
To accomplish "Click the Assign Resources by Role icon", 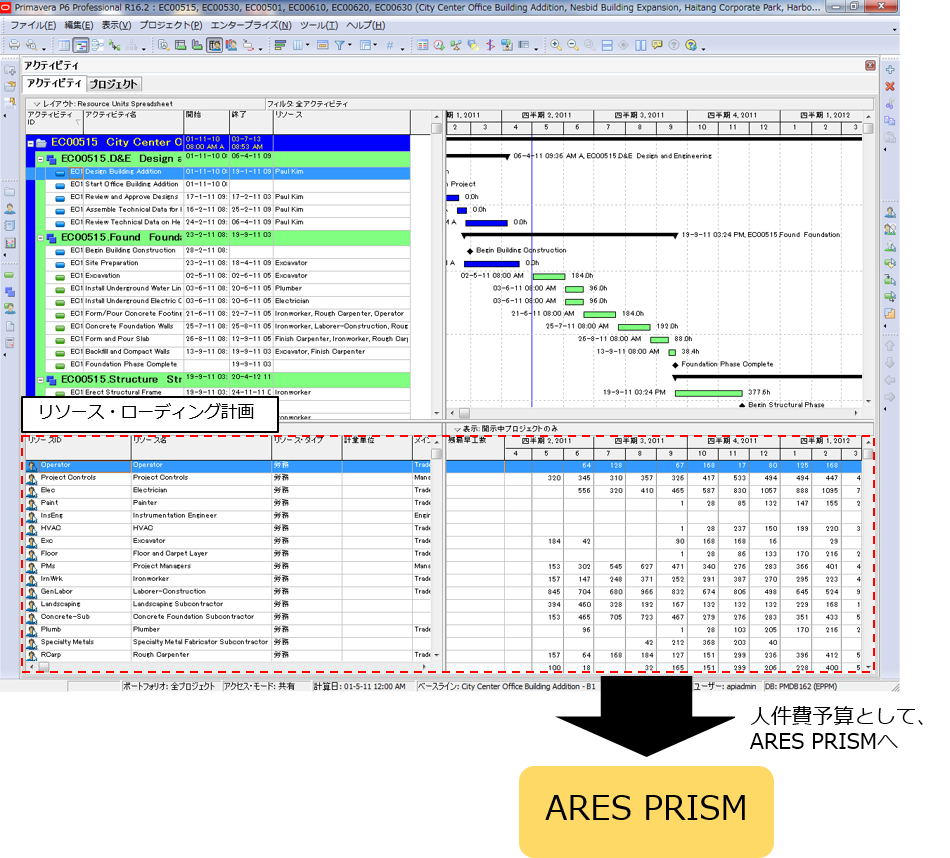I will pos(890,229).
